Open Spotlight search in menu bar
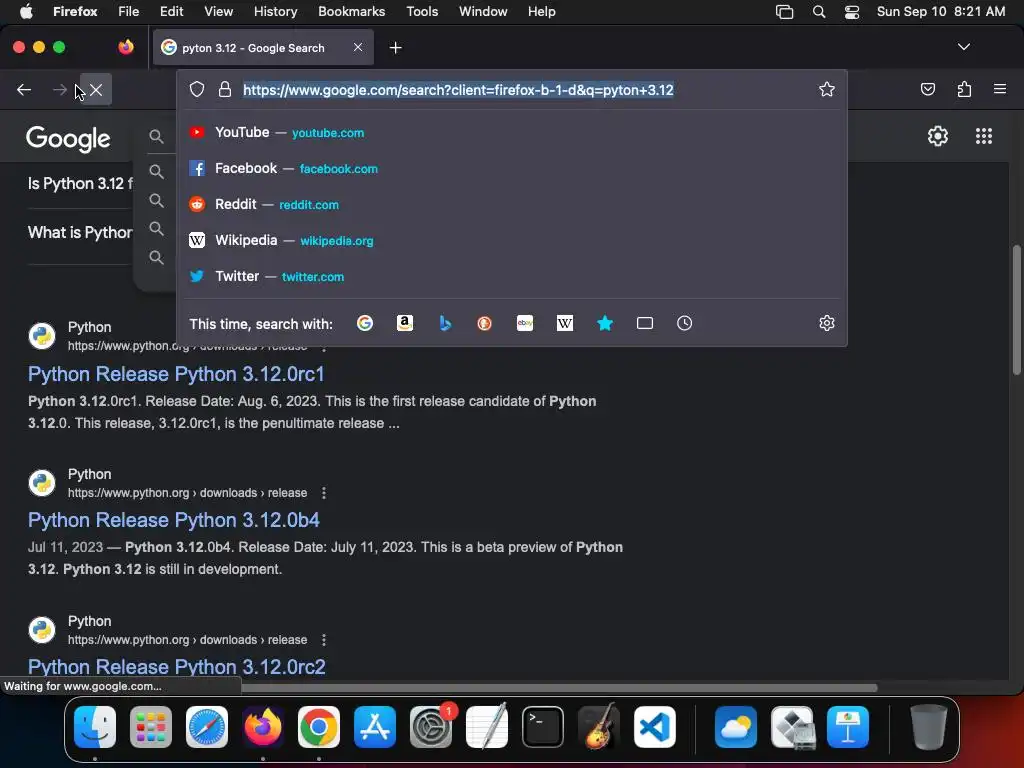The height and width of the screenshot is (768, 1024). pyautogui.click(x=819, y=12)
